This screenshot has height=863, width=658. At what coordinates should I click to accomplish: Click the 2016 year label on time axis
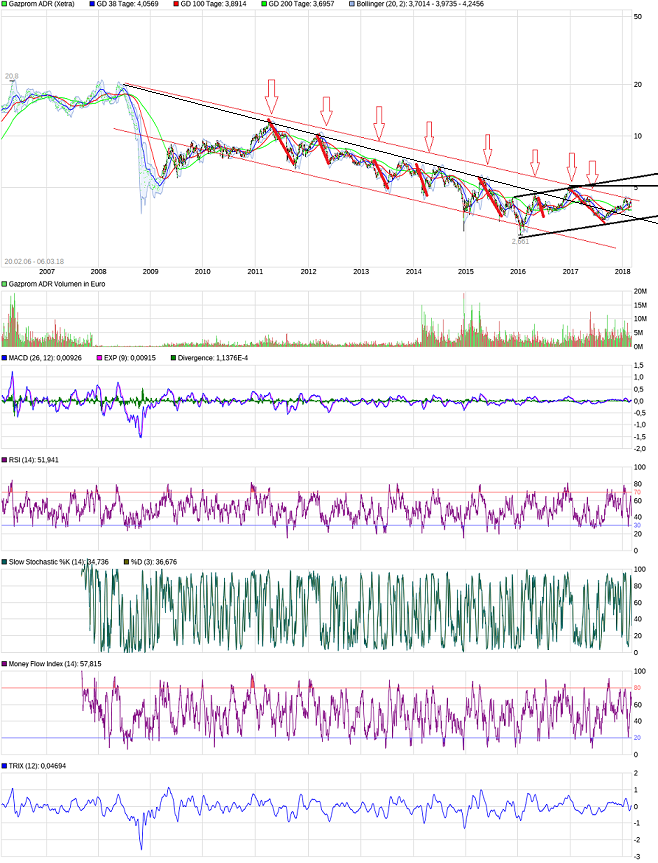click(x=518, y=271)
